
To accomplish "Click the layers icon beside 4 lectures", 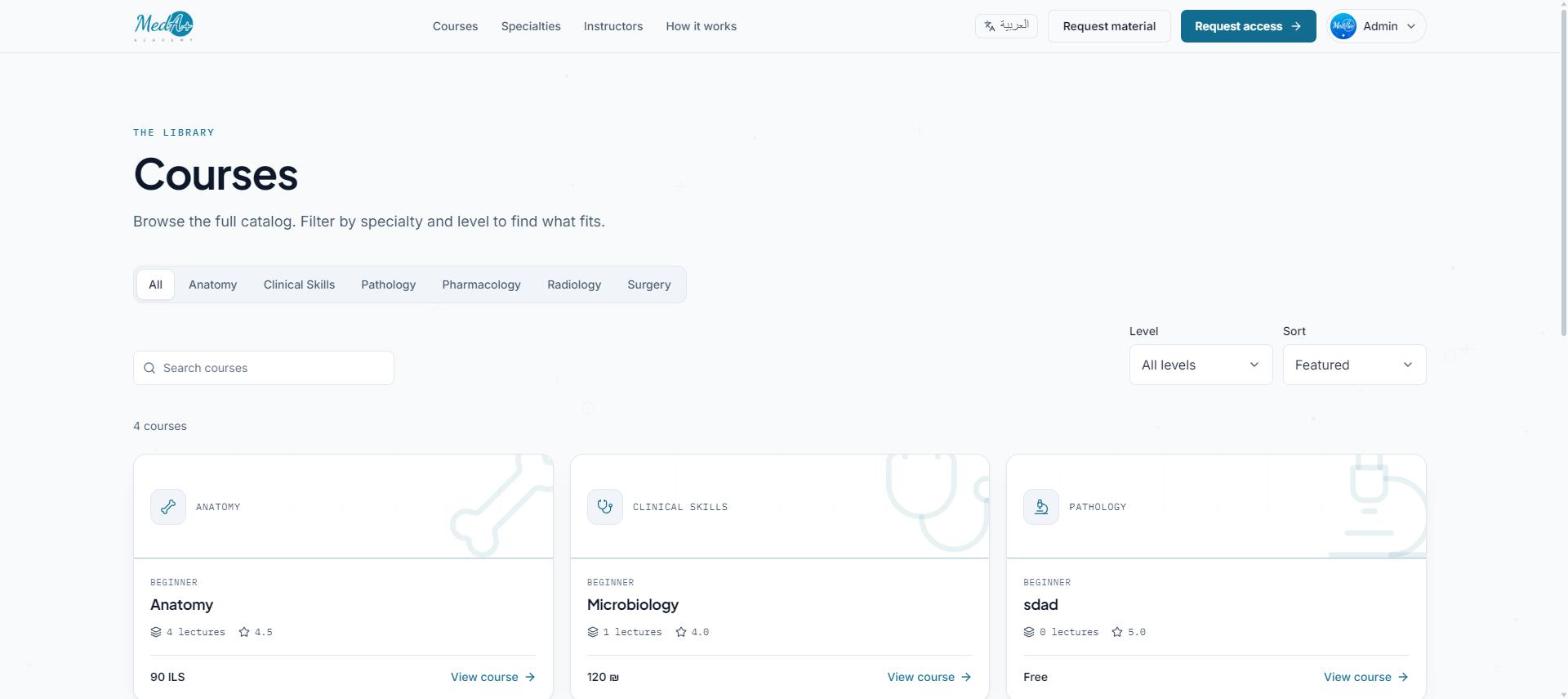I will [x=156, y=632].
